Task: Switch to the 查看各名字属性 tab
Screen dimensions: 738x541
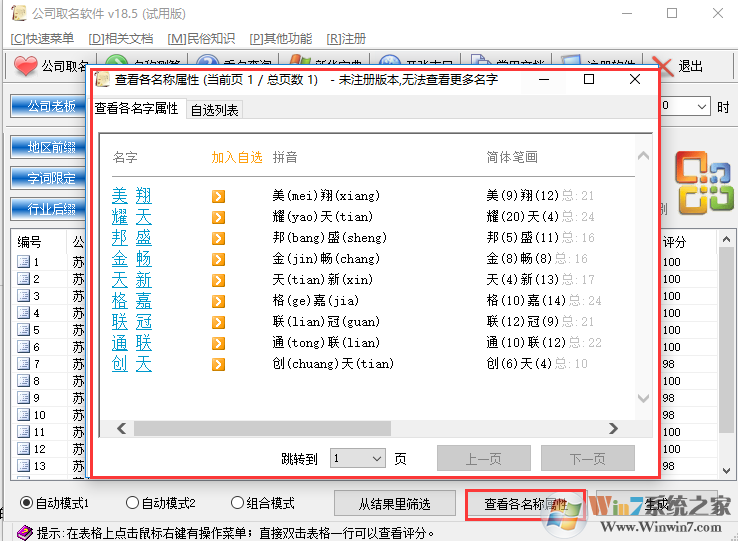Action: (x=136, y=108)
